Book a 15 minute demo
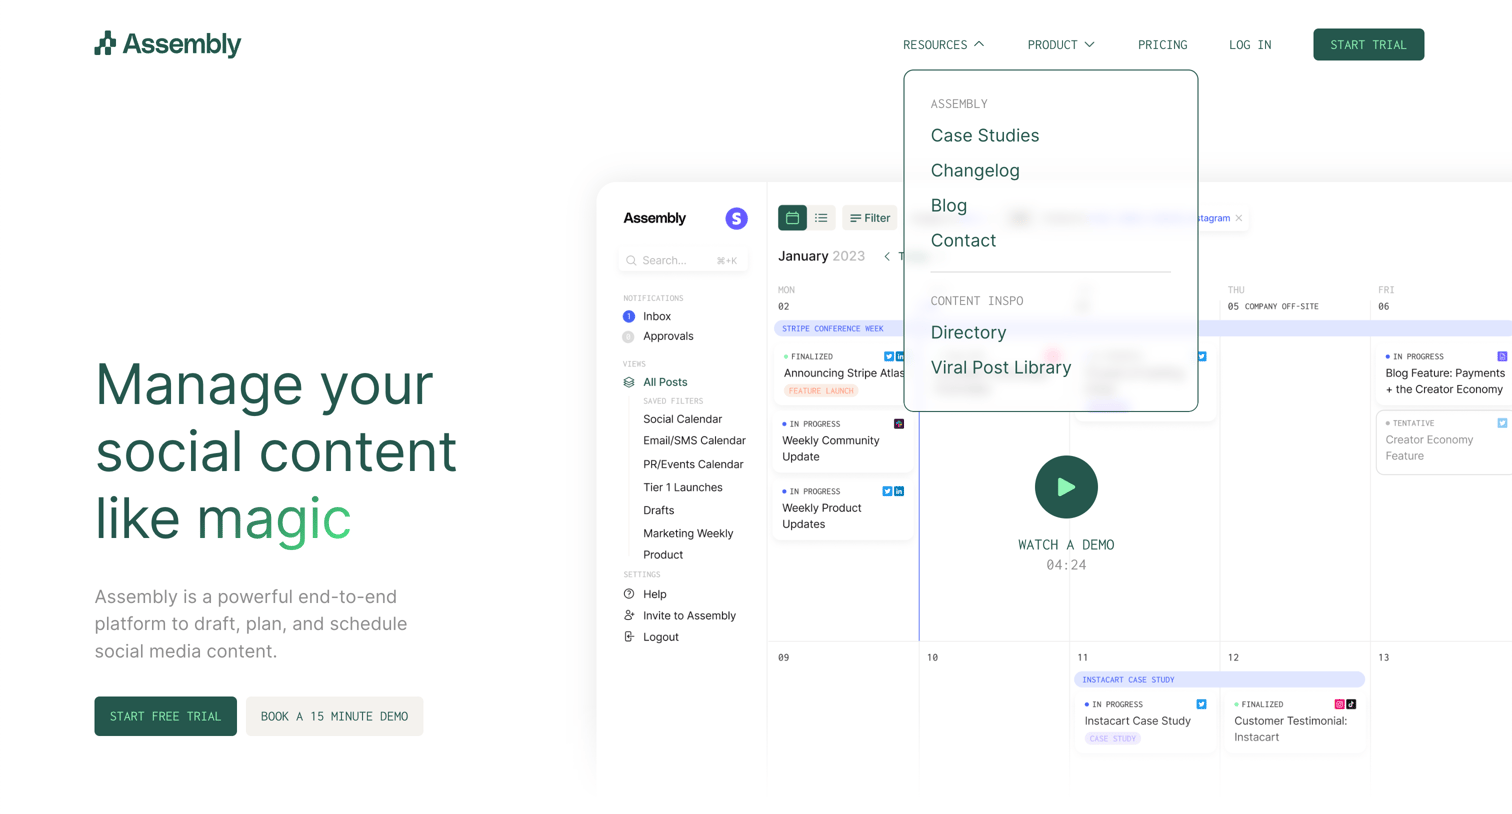 [334, 716]
